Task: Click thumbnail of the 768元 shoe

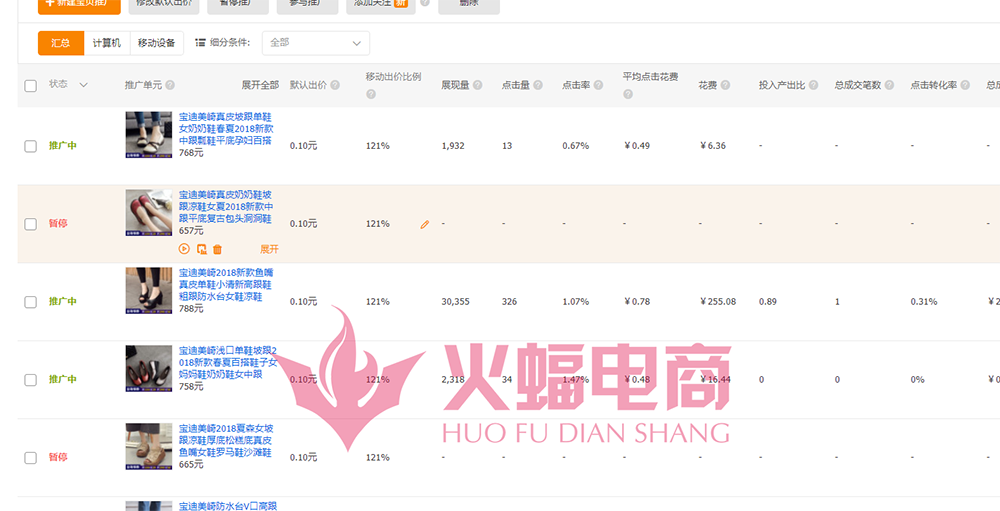Action: [x=149, y=135]
